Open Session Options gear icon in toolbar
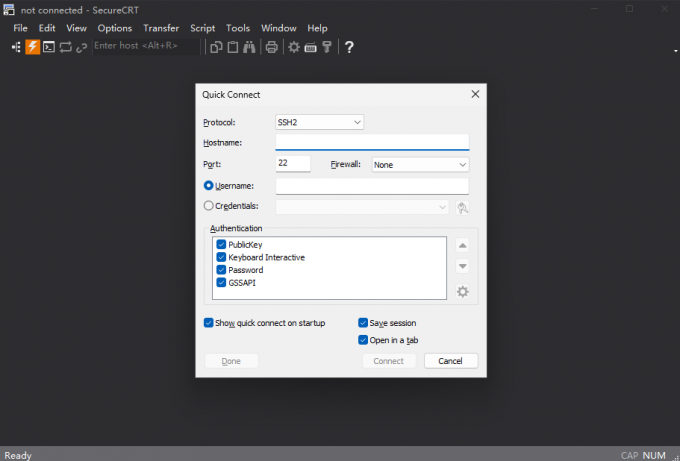The image size is (680, 461). tap(294, 47)
